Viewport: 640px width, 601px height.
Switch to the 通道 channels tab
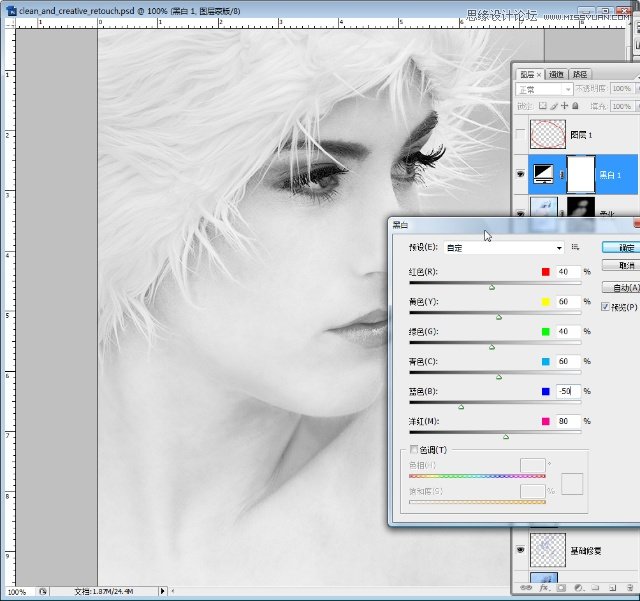(x=557, y=74)
